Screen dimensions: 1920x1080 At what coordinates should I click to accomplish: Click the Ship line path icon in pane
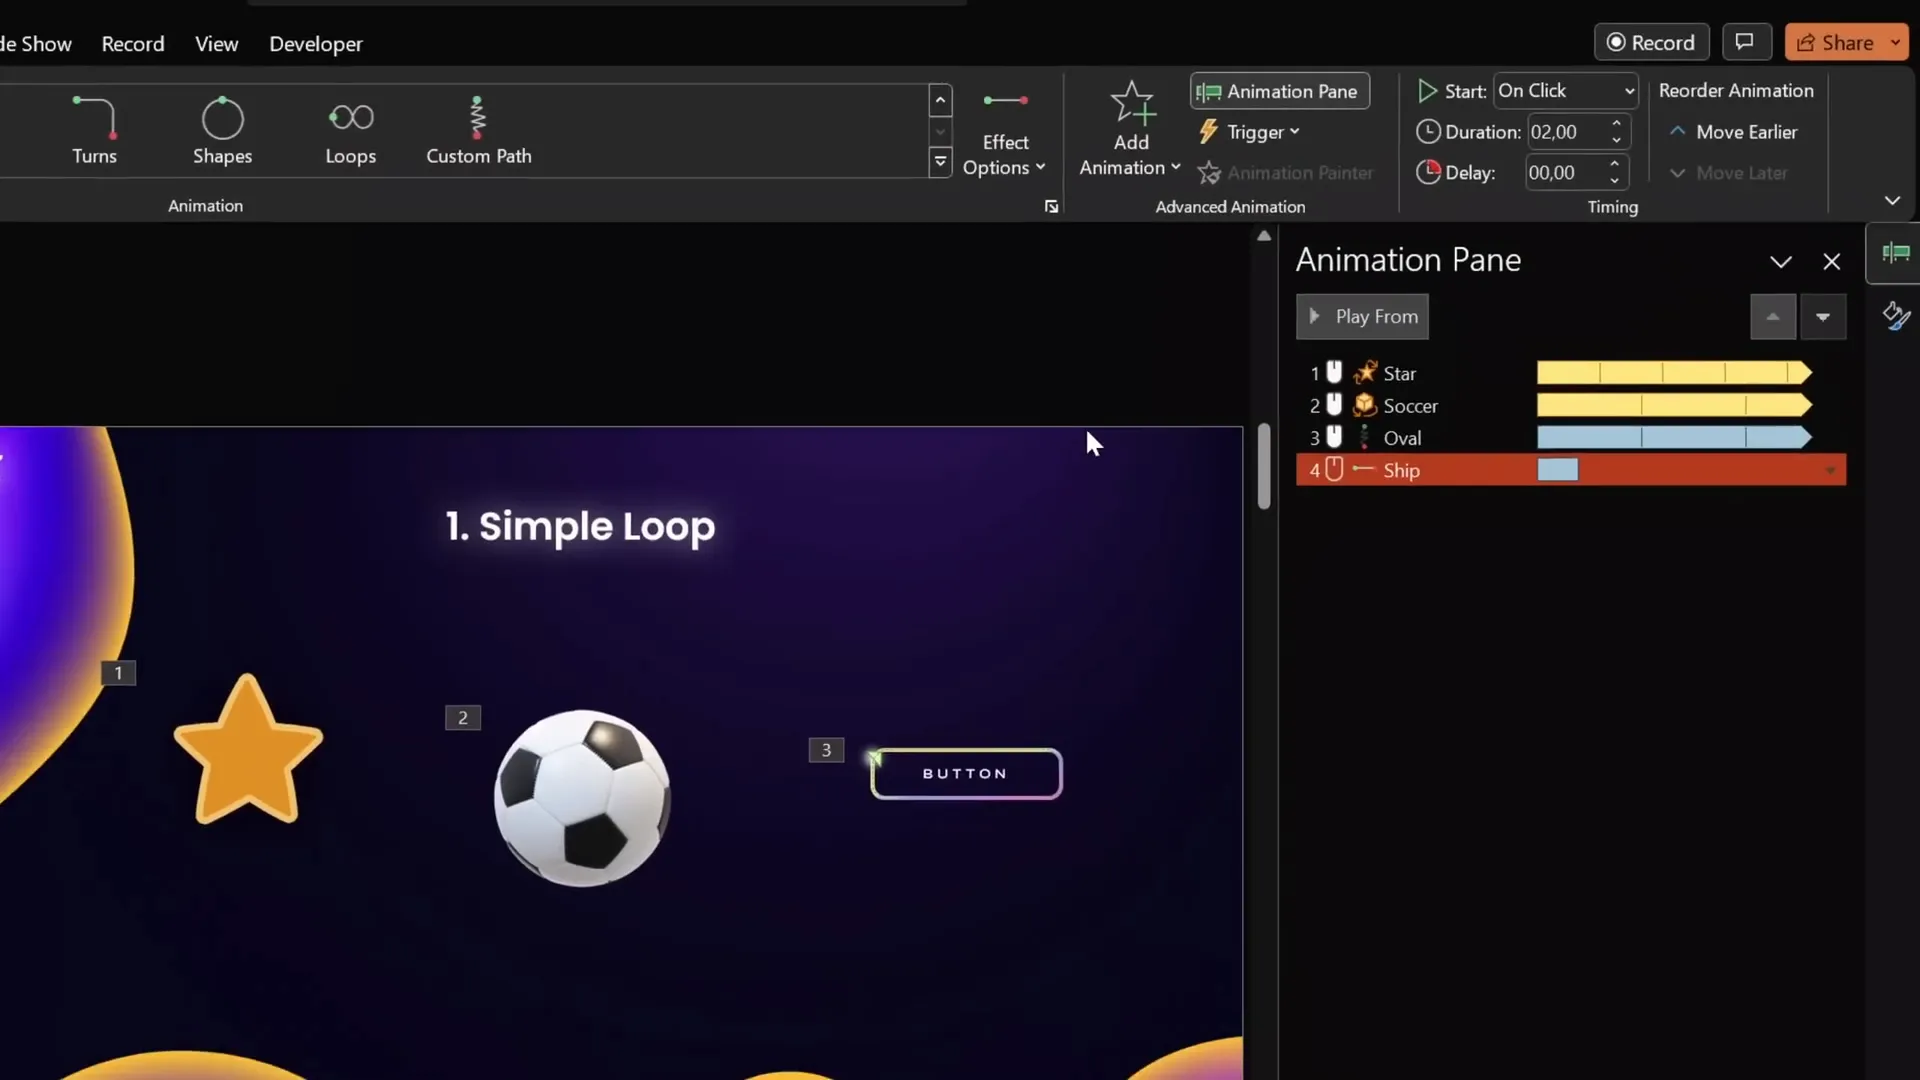(1364, 469)
